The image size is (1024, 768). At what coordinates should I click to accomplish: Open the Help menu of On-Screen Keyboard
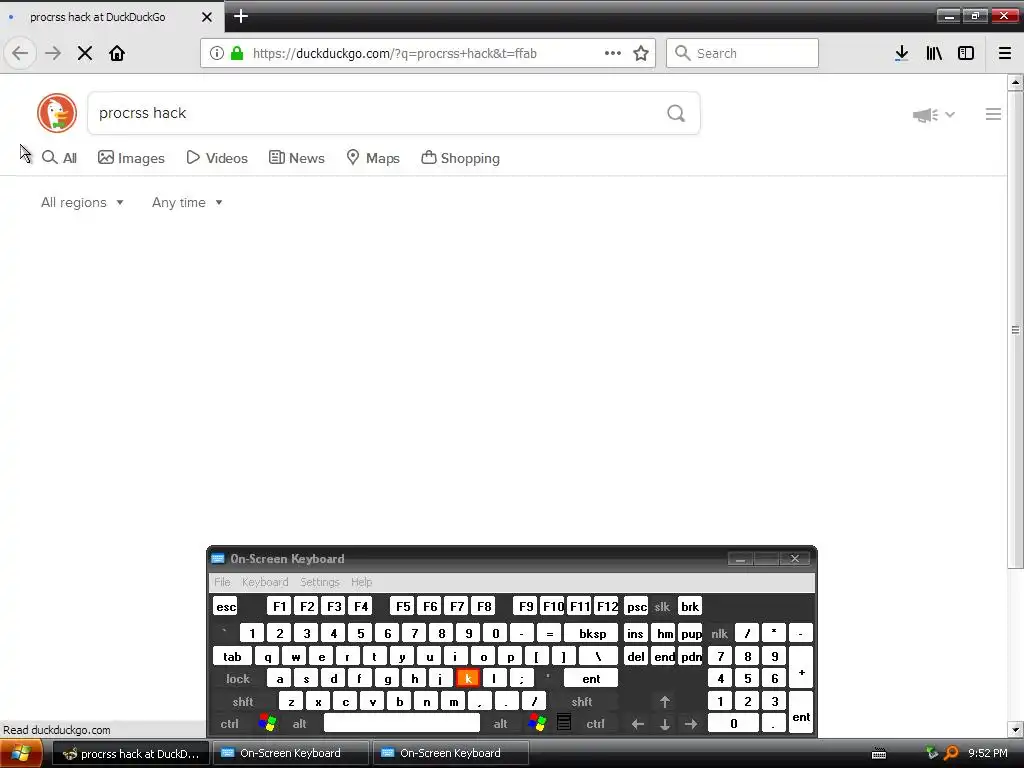click(361, 582)
